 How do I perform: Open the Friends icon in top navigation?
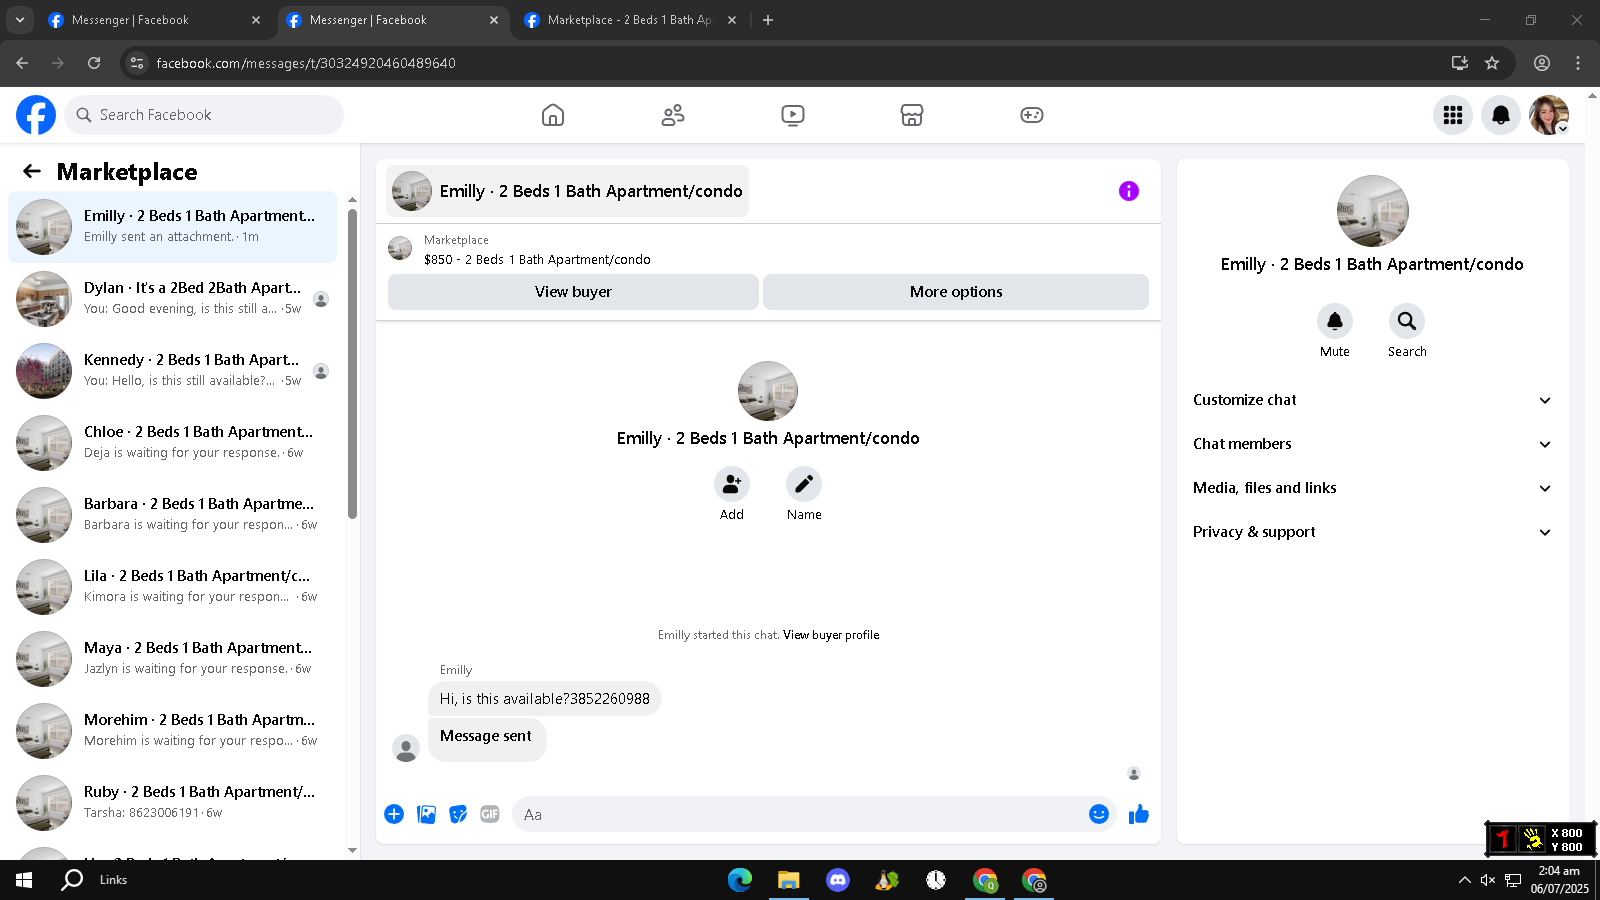(673, 115)
